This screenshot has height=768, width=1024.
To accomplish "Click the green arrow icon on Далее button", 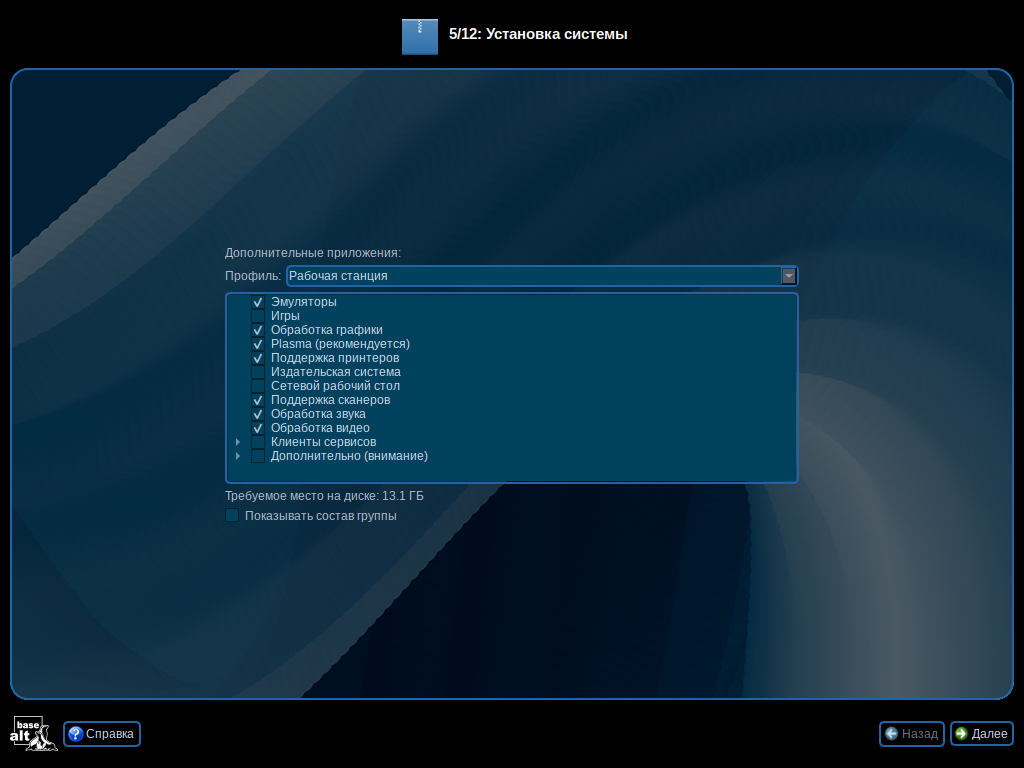I will click(x=961, y=733).
